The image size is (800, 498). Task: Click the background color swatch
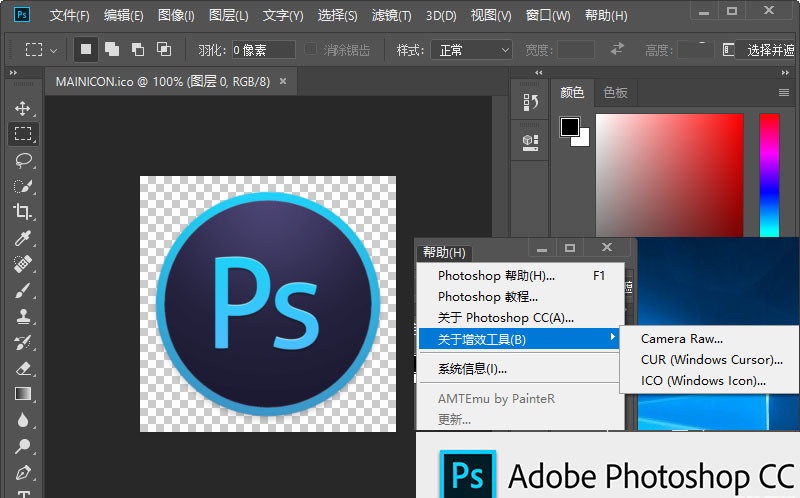click(x=584, y=140)
